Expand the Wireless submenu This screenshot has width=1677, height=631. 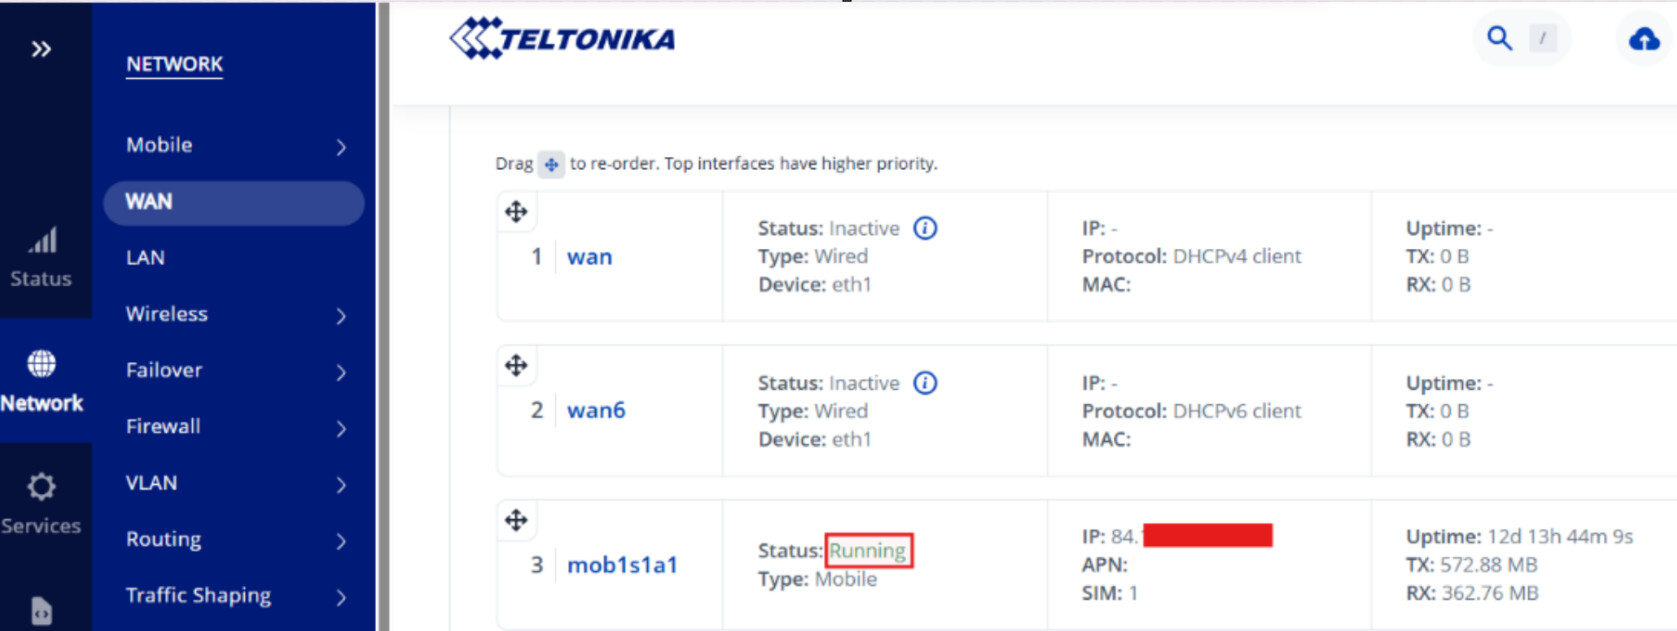point(341,316)
